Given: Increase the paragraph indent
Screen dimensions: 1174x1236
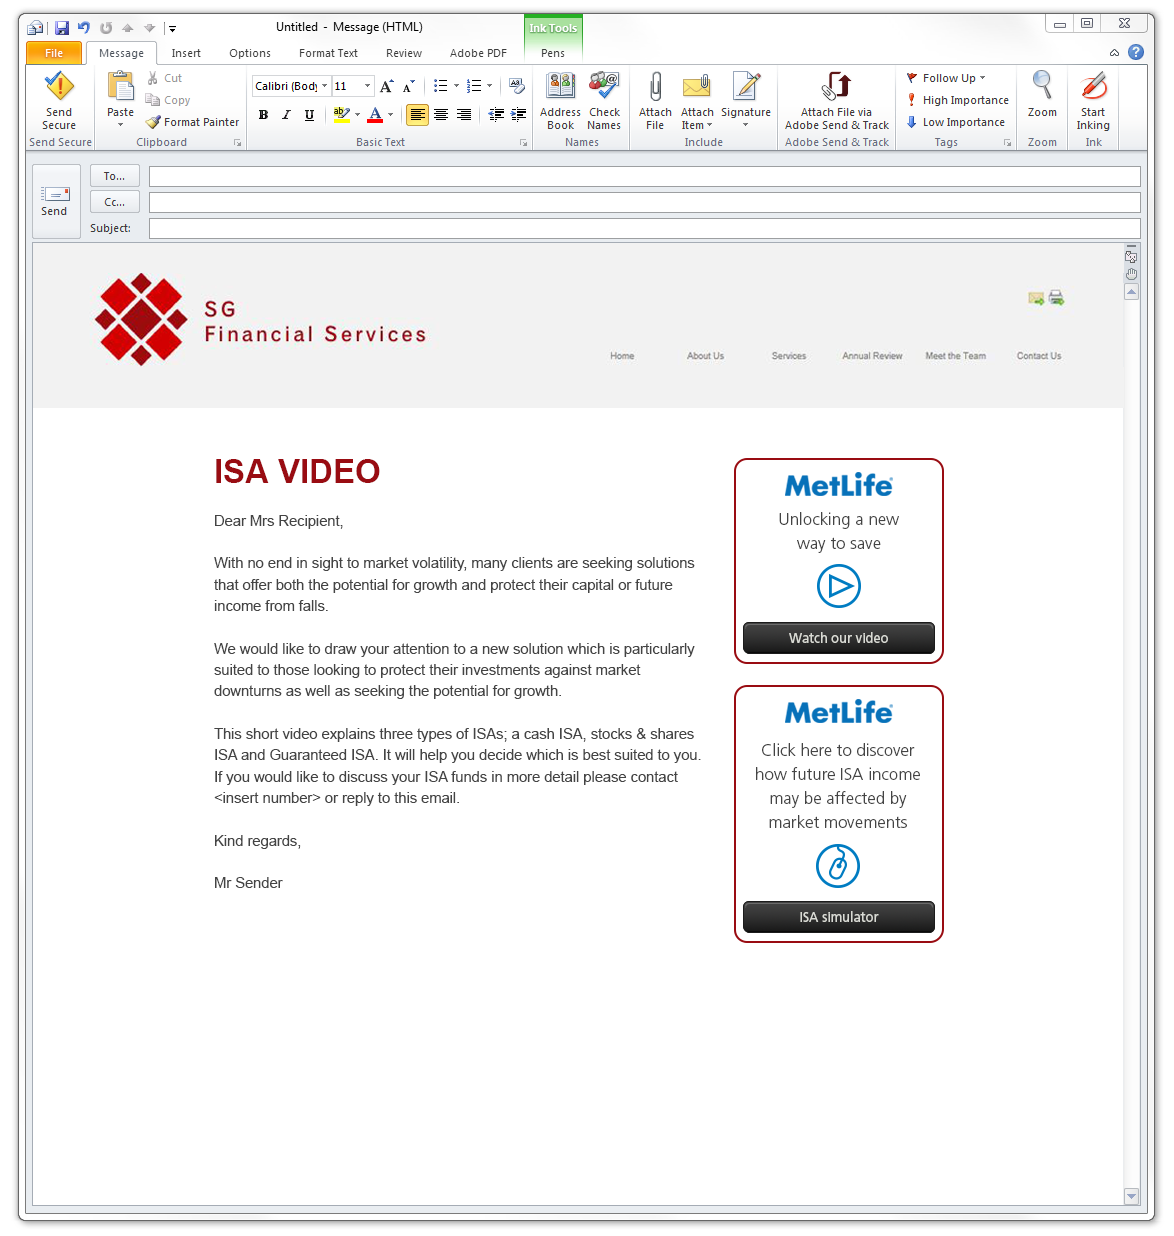Looking at the screenshot, I should [519, 115].
